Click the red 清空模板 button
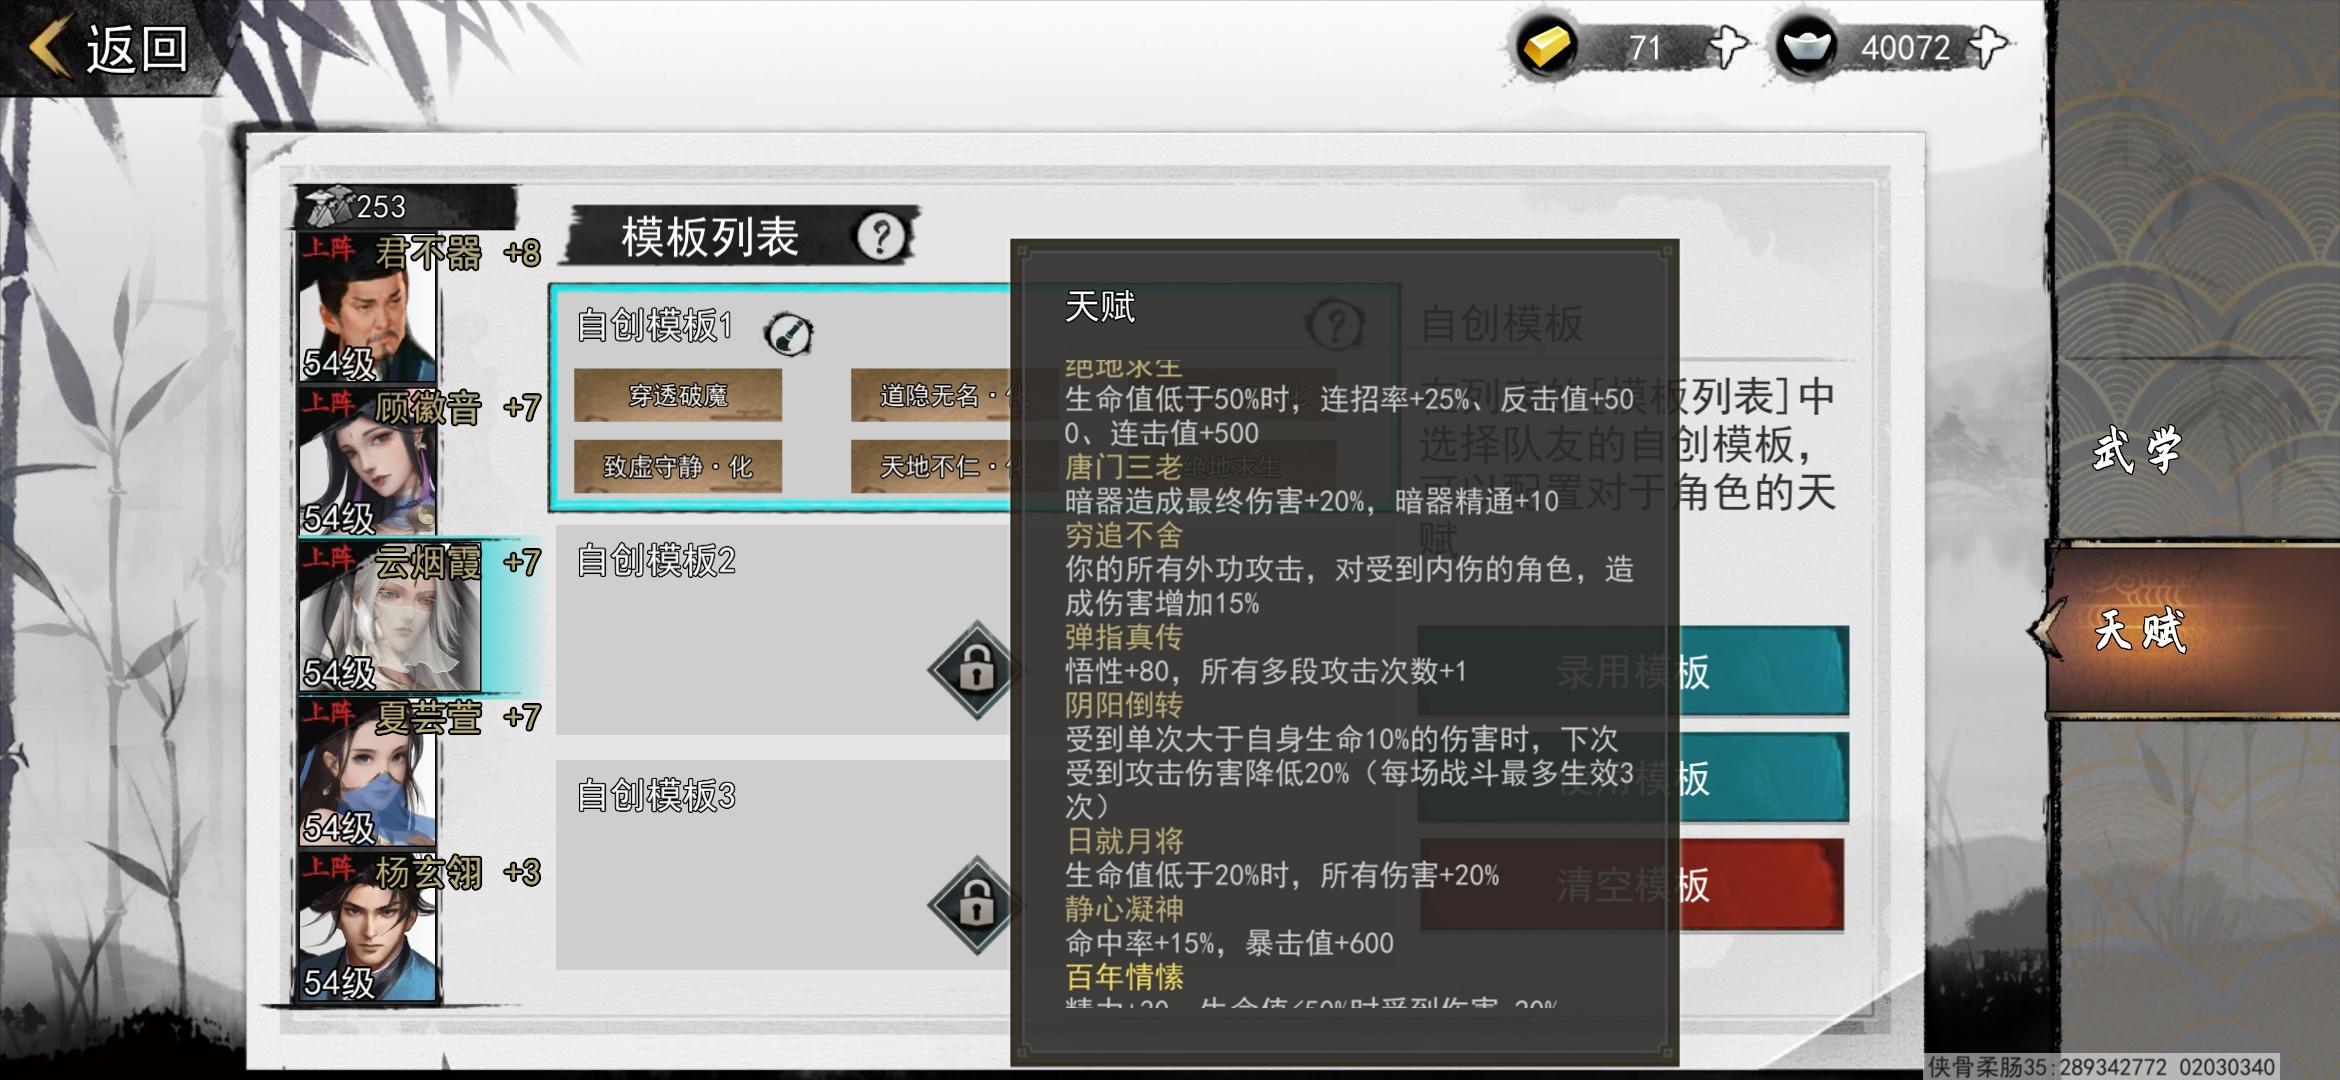The height and width of the screenshot is (1080, 2340). (x=1633, y=885)
